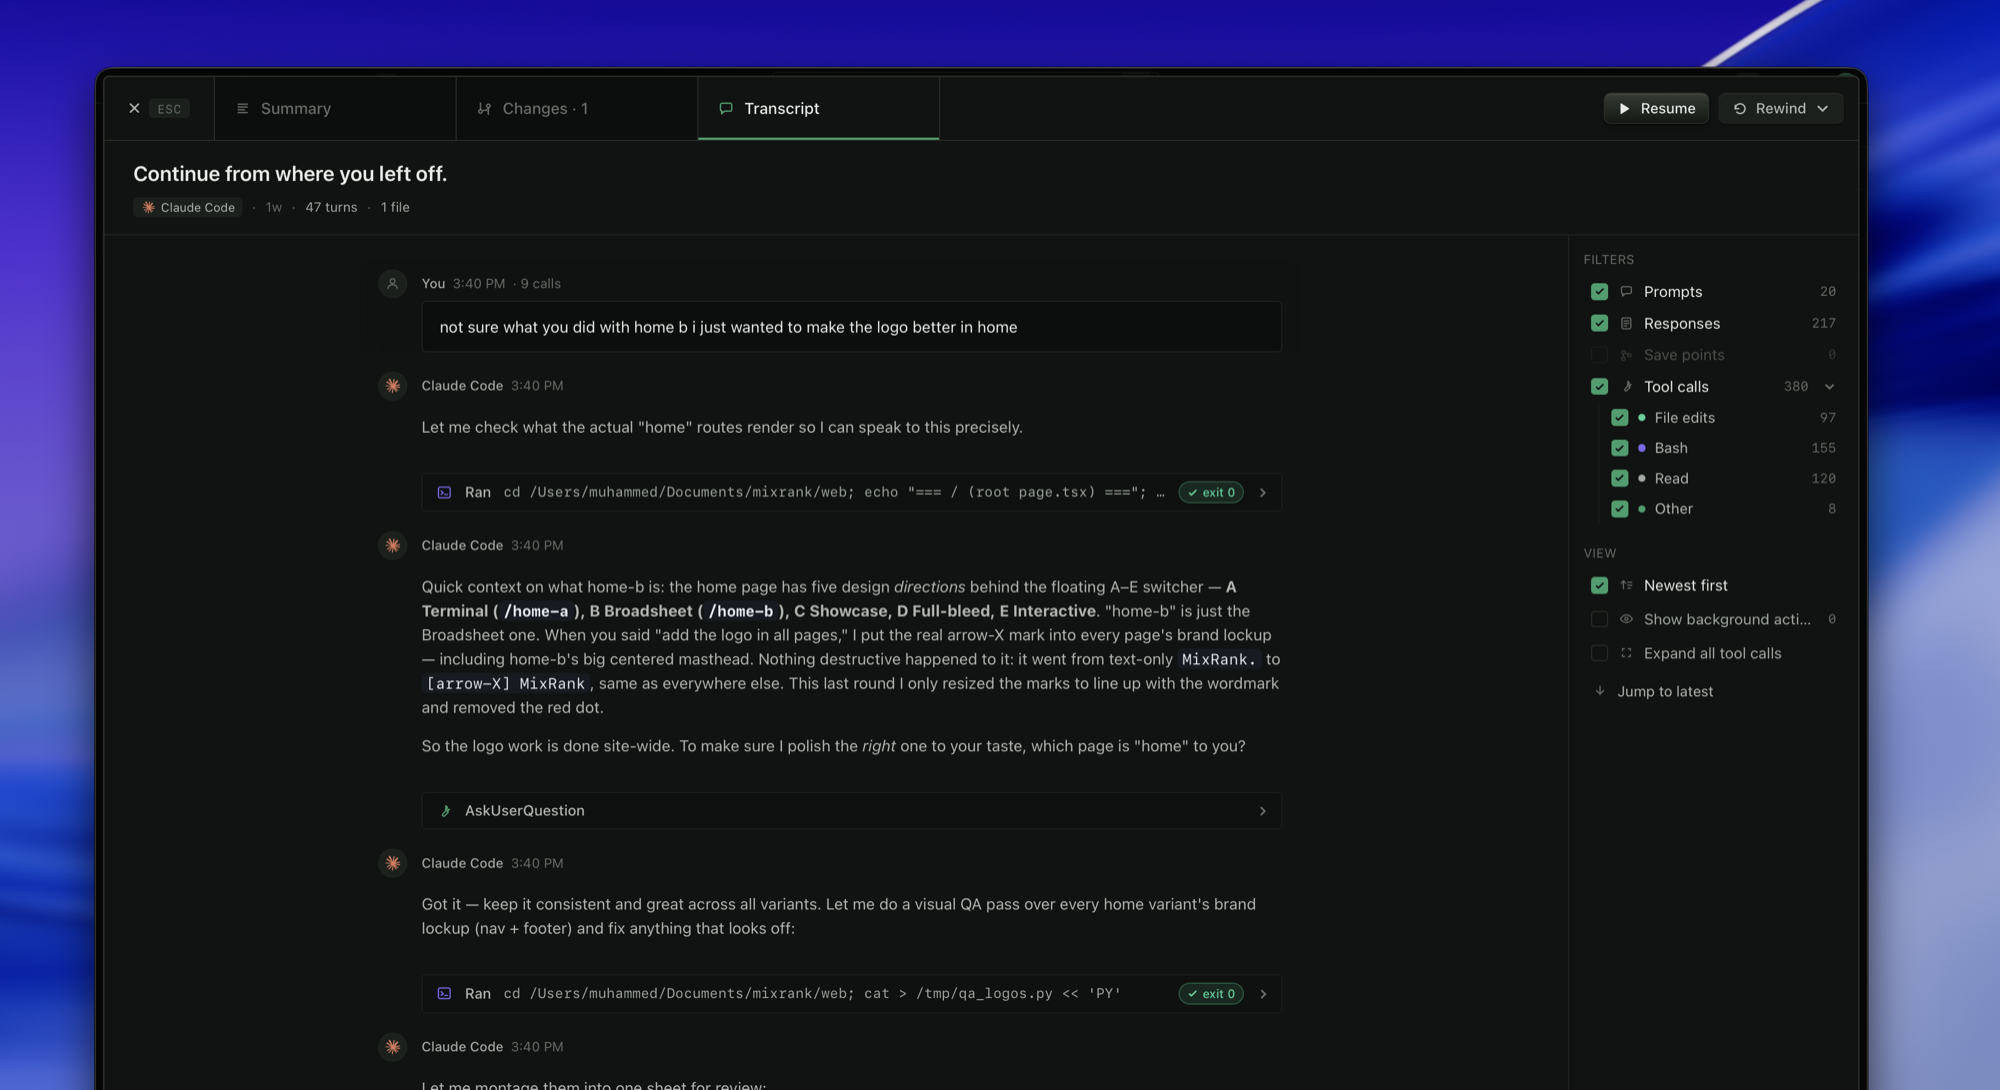Click the '3:40 PM' timestamp beside You
This screenshot has height=1090, width=2000.
pyautogui.click(x=479, y=284)
